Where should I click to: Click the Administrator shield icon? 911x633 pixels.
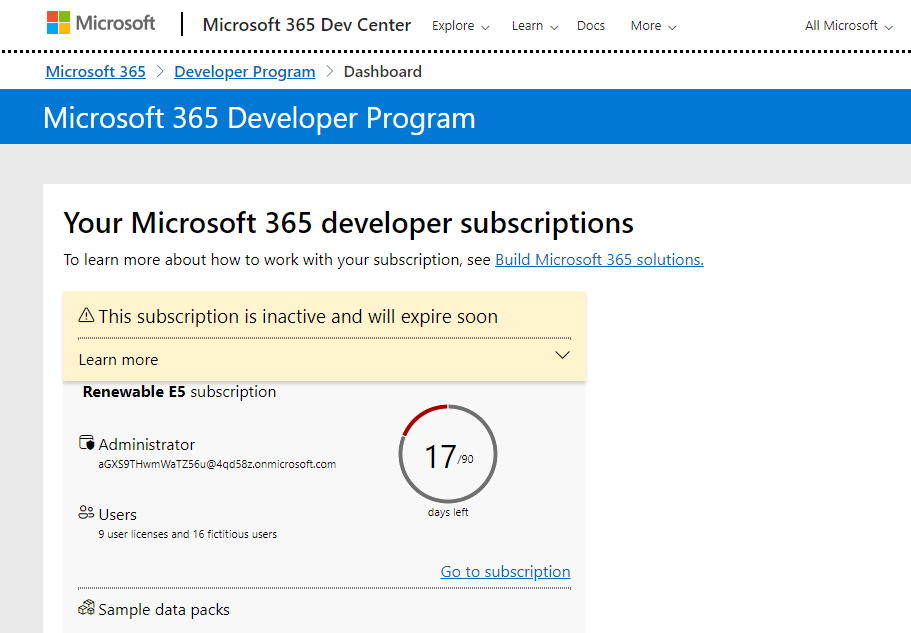87,443
